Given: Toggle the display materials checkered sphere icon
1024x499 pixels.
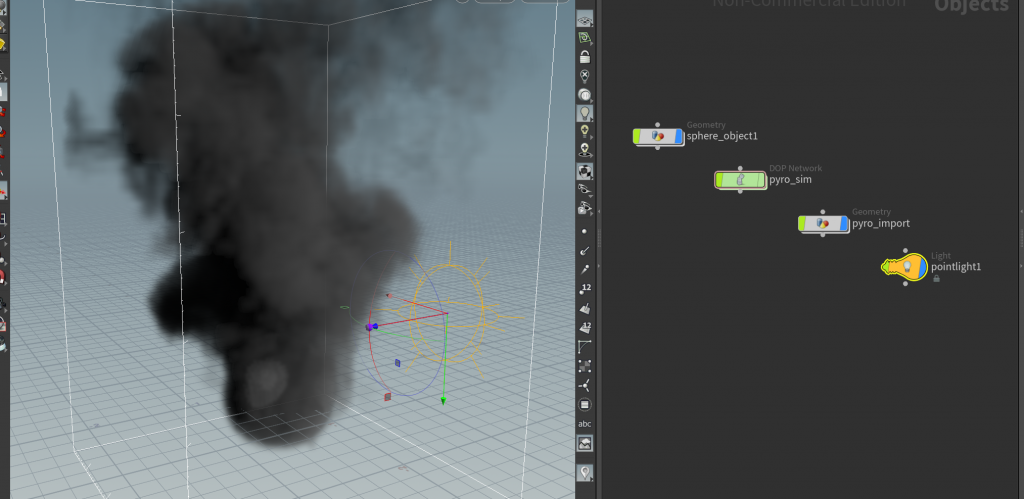Looking at the screenshot, I should click(x=584, y=171).
